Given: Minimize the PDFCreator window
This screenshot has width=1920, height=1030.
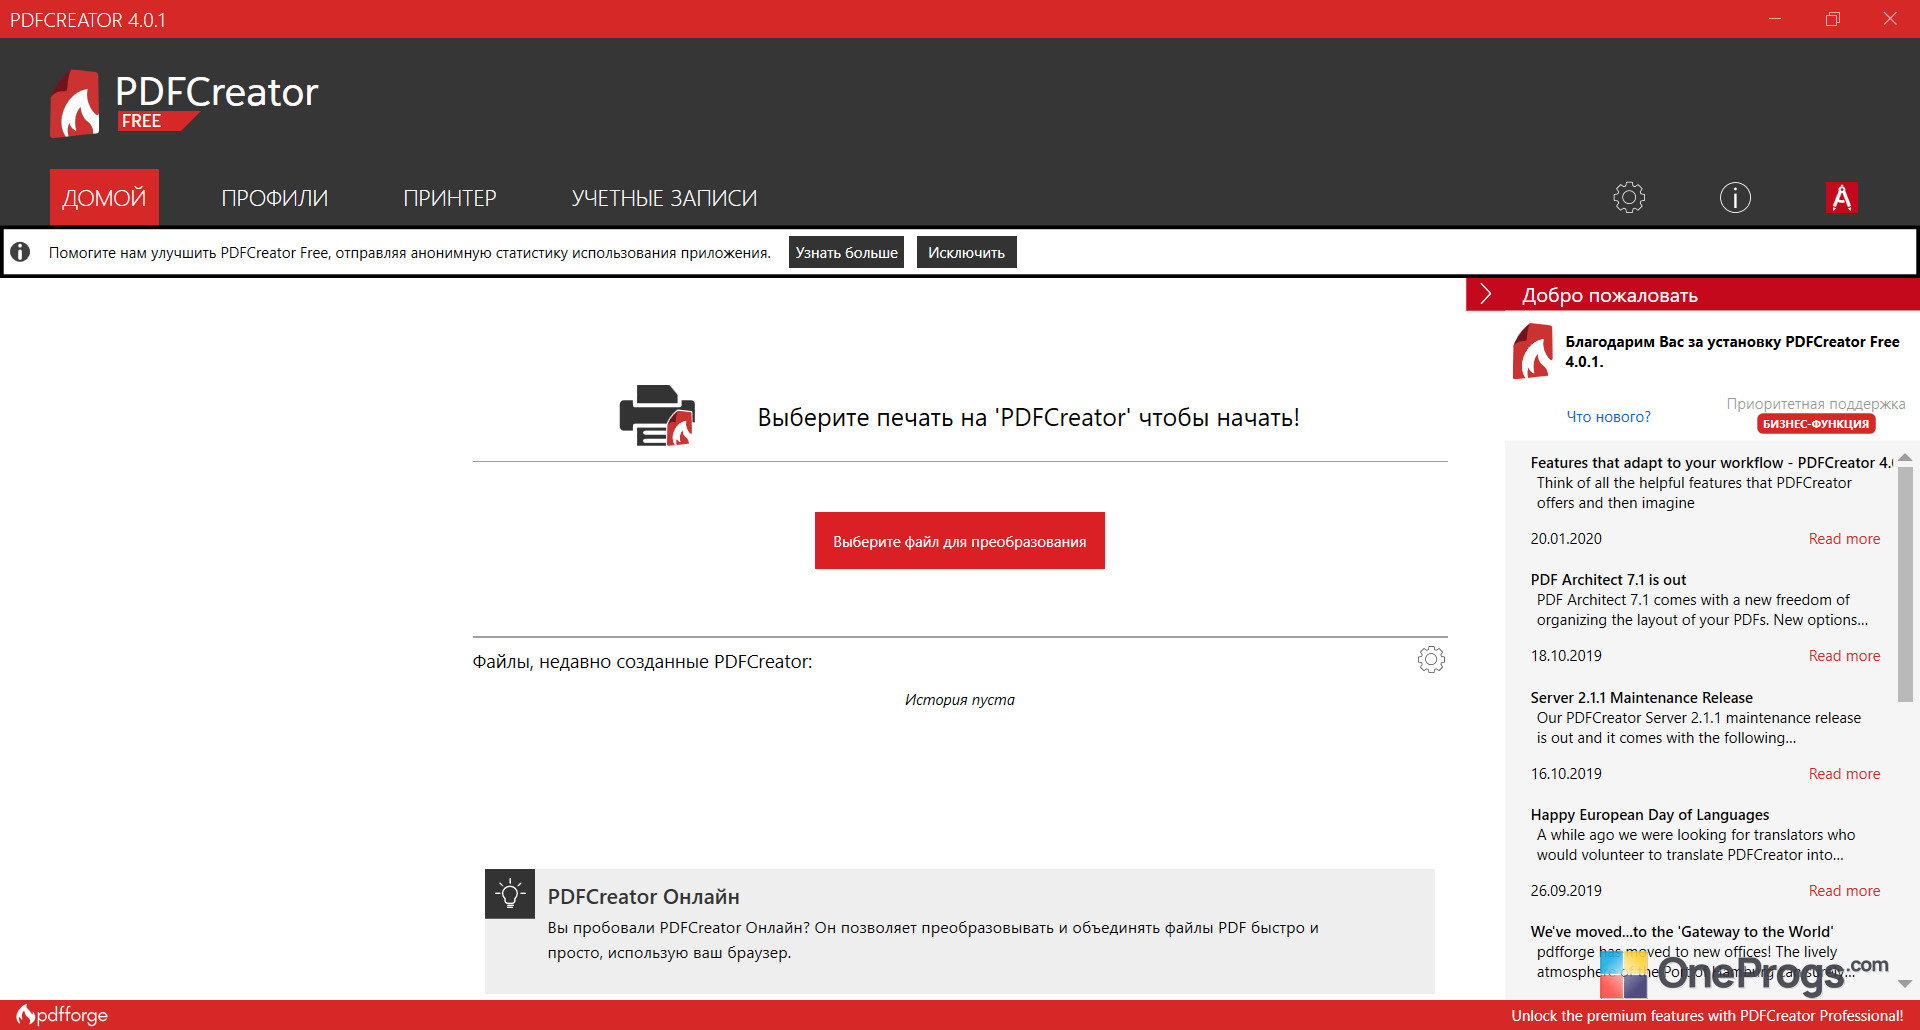Looking at the screenshot, I should tap(1775, 19).
